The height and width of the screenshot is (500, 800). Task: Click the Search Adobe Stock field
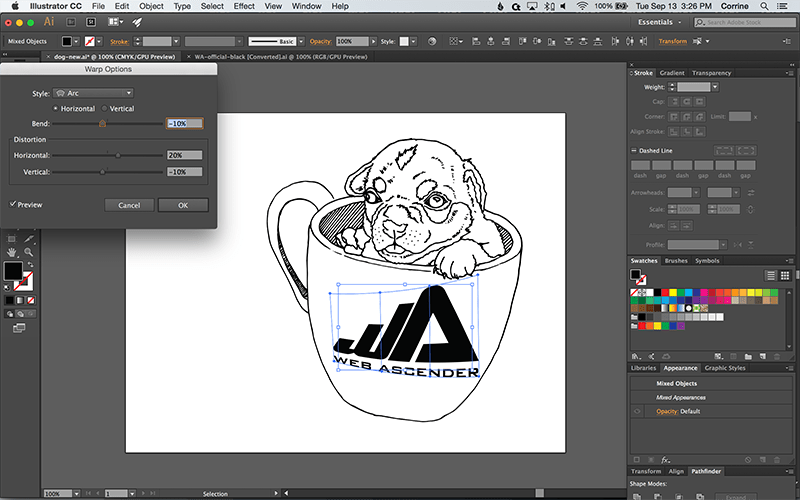(x=744, y=22)
